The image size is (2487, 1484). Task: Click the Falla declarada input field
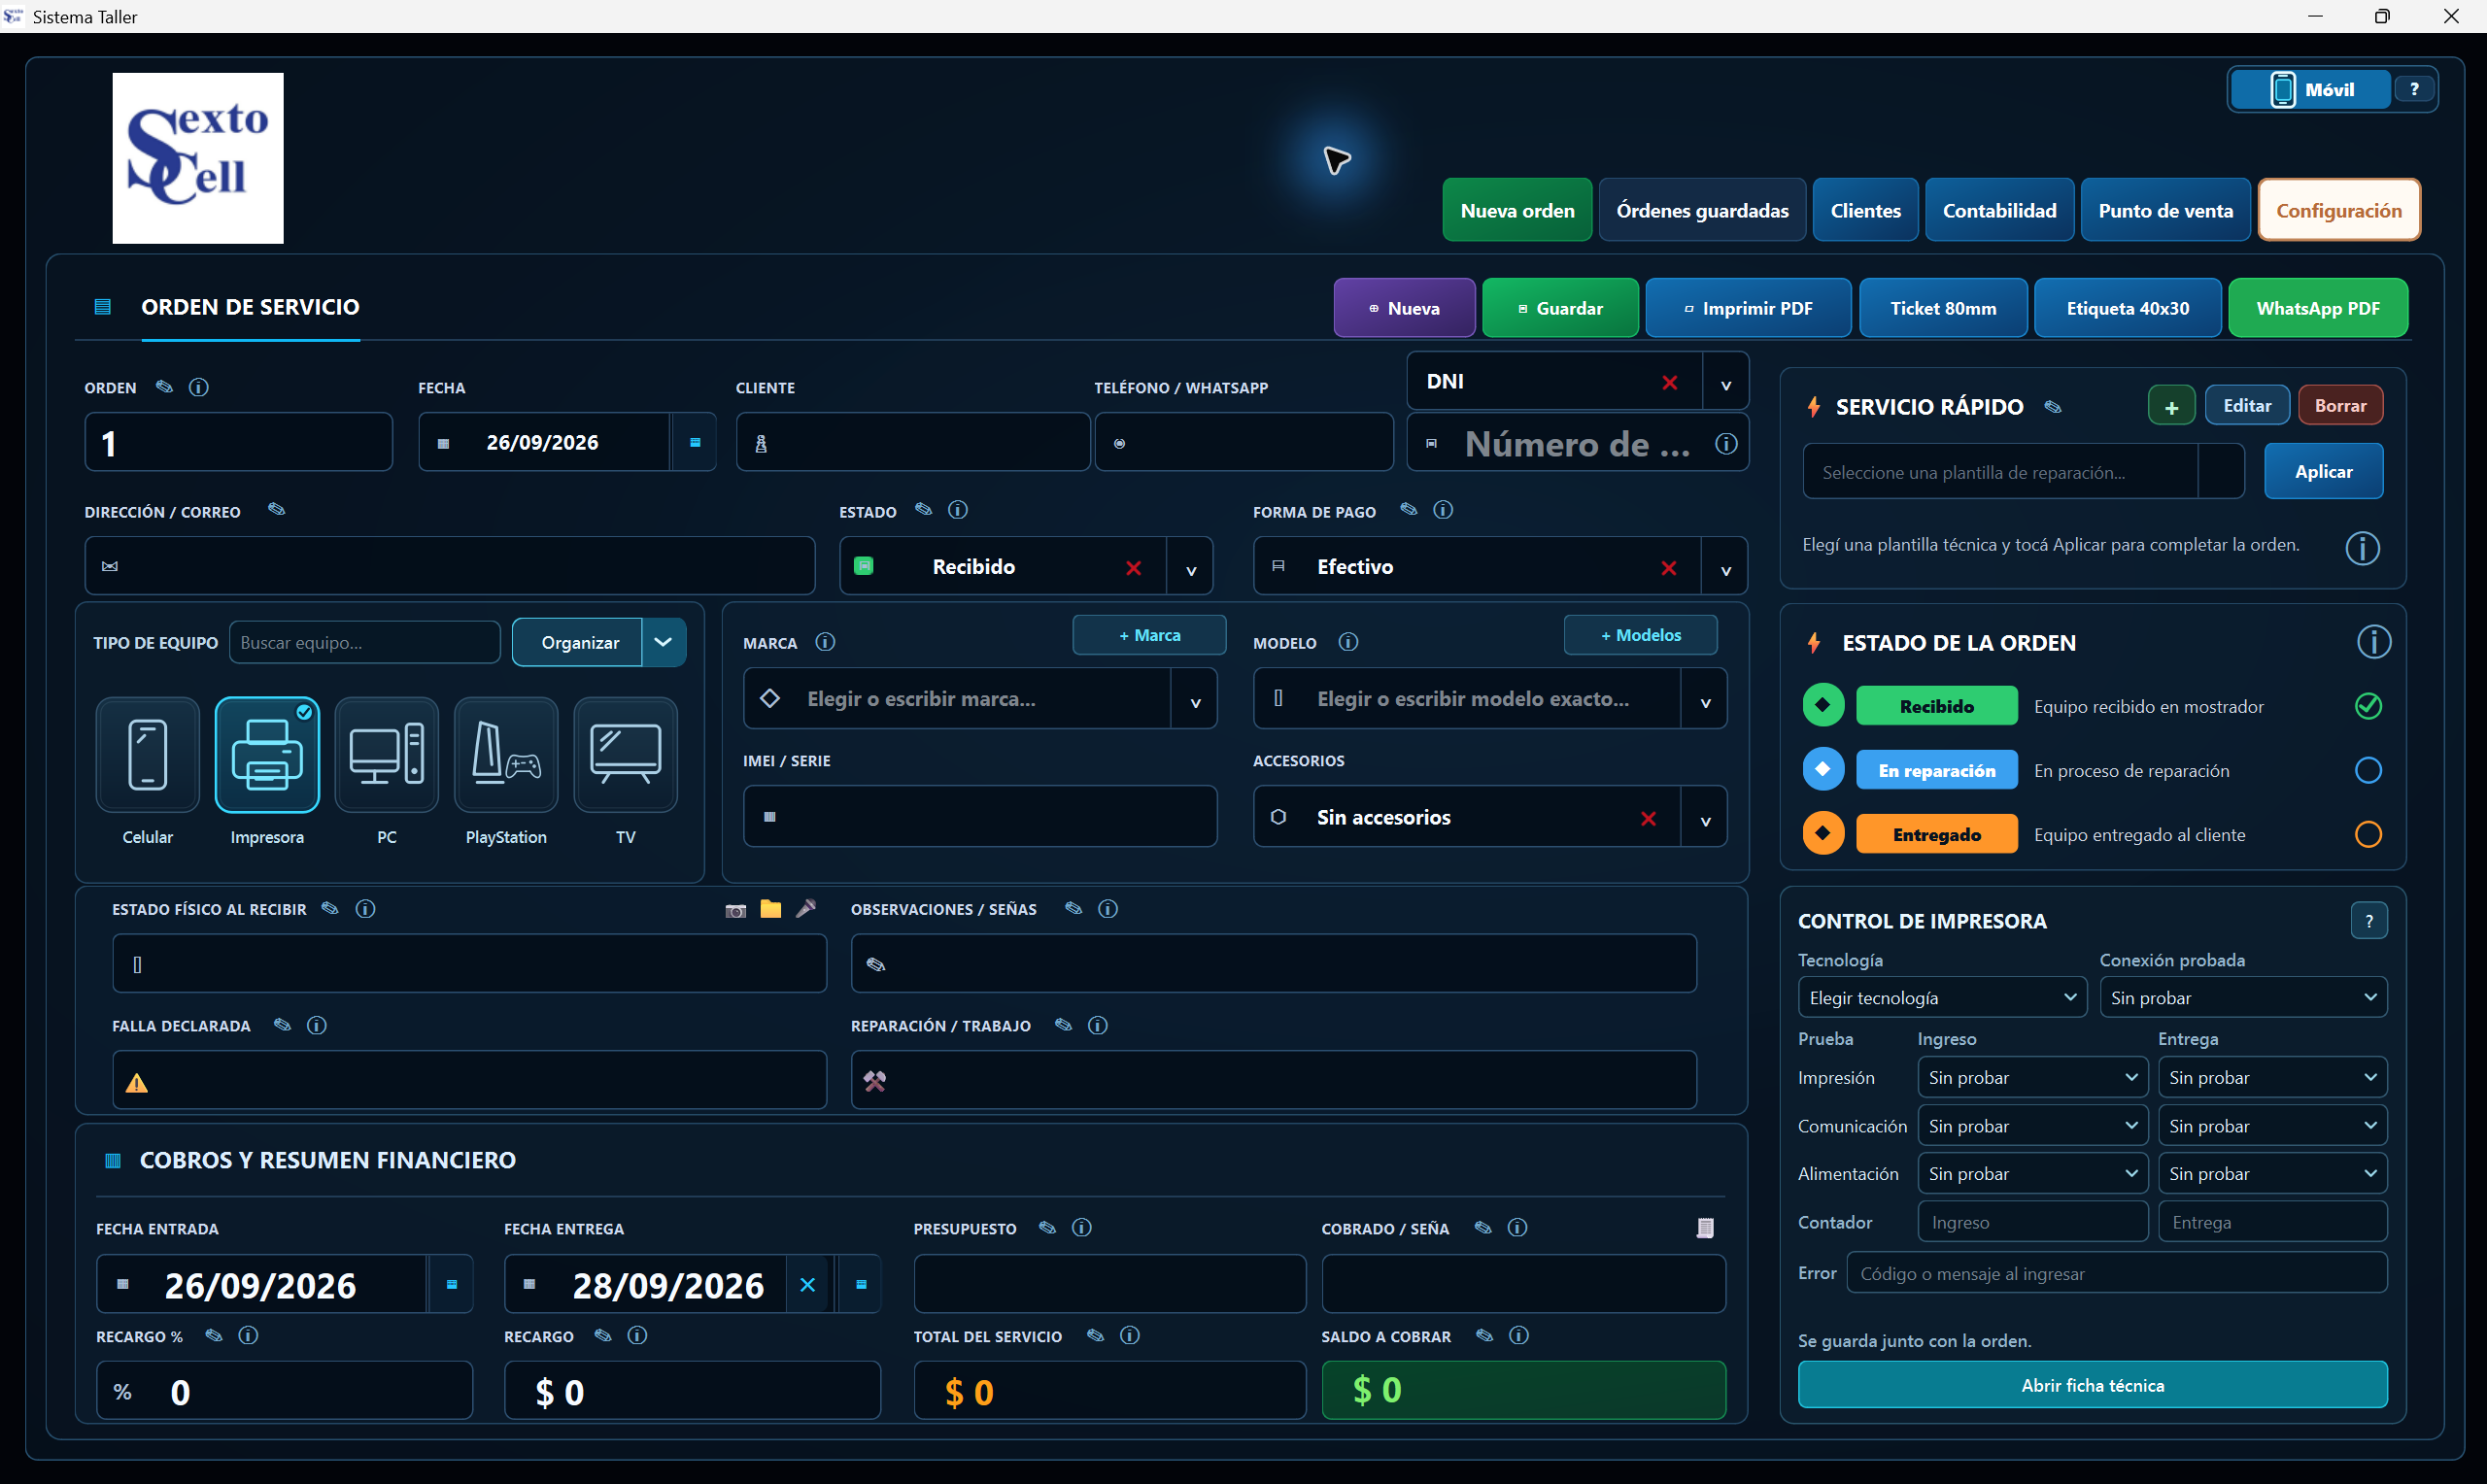click(469, 1081)
